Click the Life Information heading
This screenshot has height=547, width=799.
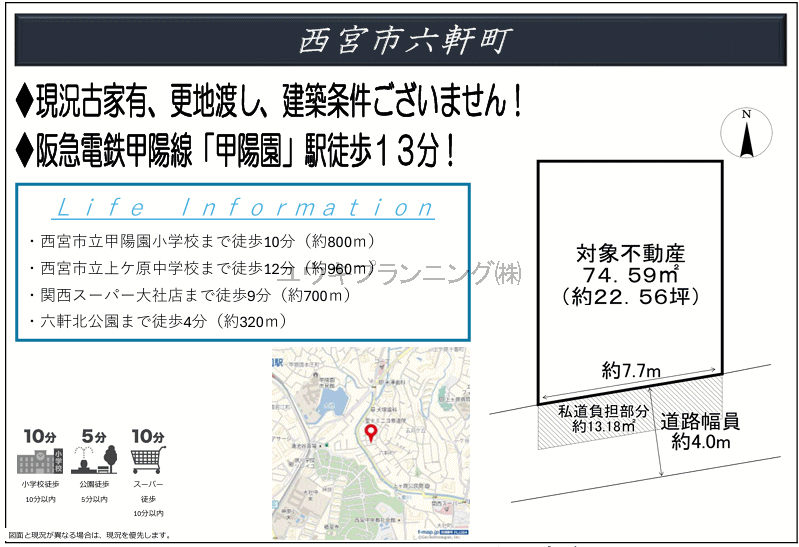coord(245,208)
